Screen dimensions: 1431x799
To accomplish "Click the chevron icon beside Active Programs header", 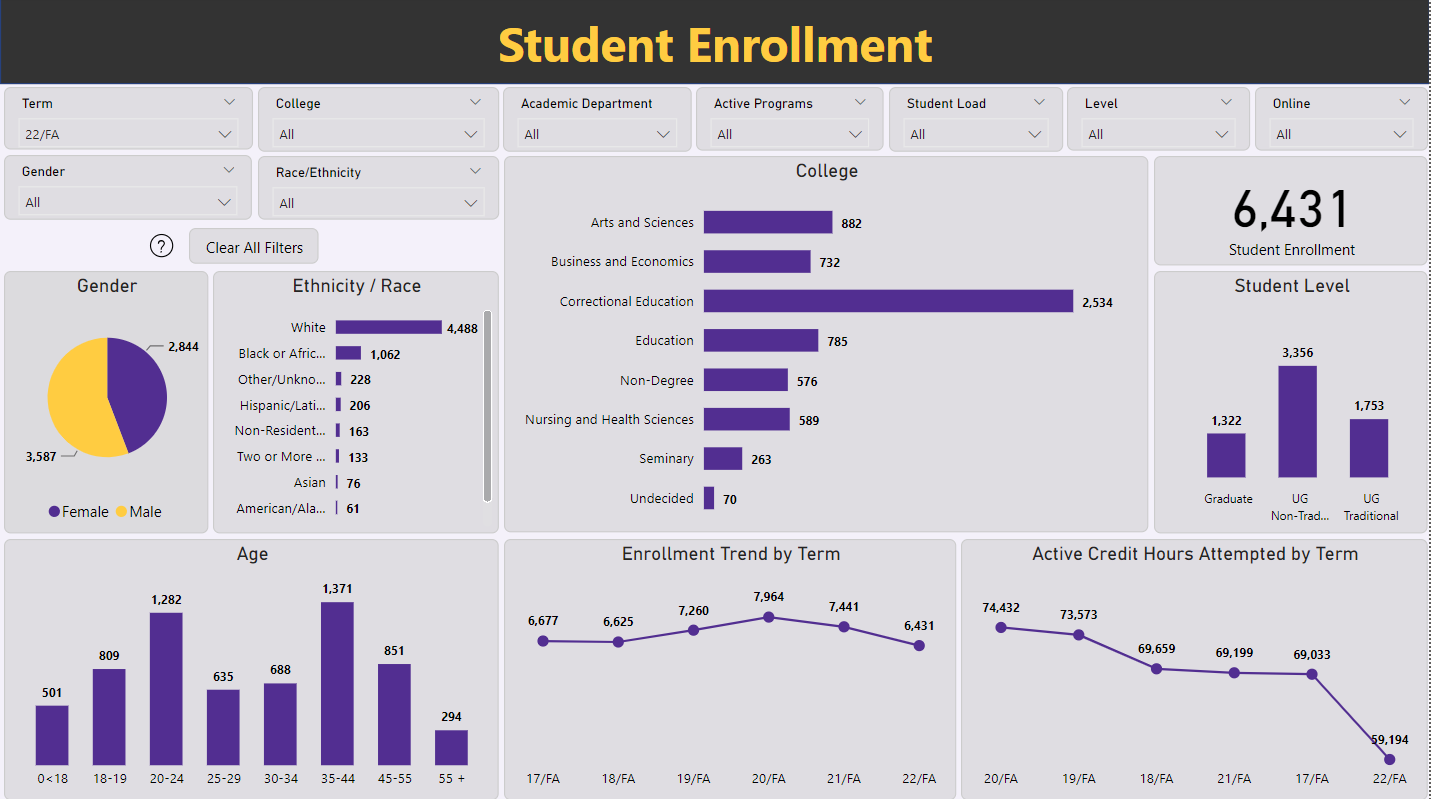I will coord(860,102).
